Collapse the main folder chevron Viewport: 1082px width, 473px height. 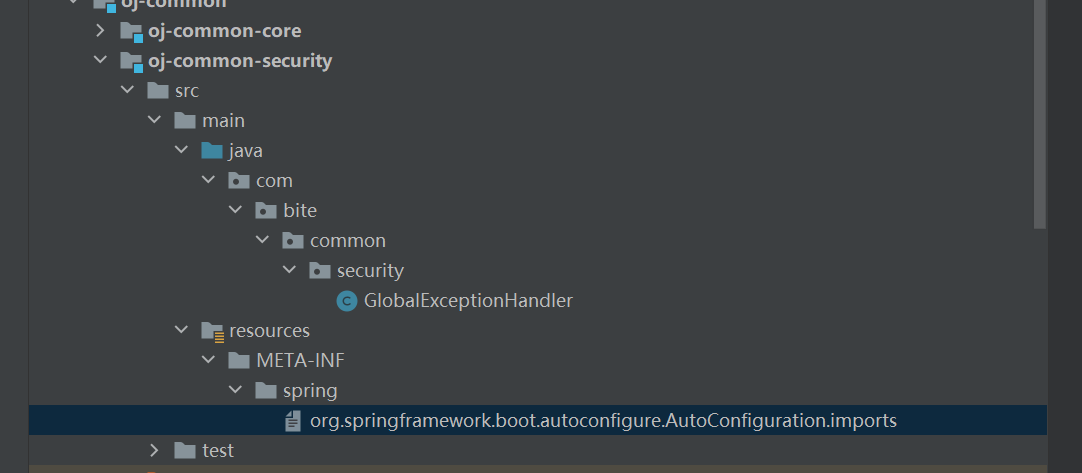click(154, 119)
